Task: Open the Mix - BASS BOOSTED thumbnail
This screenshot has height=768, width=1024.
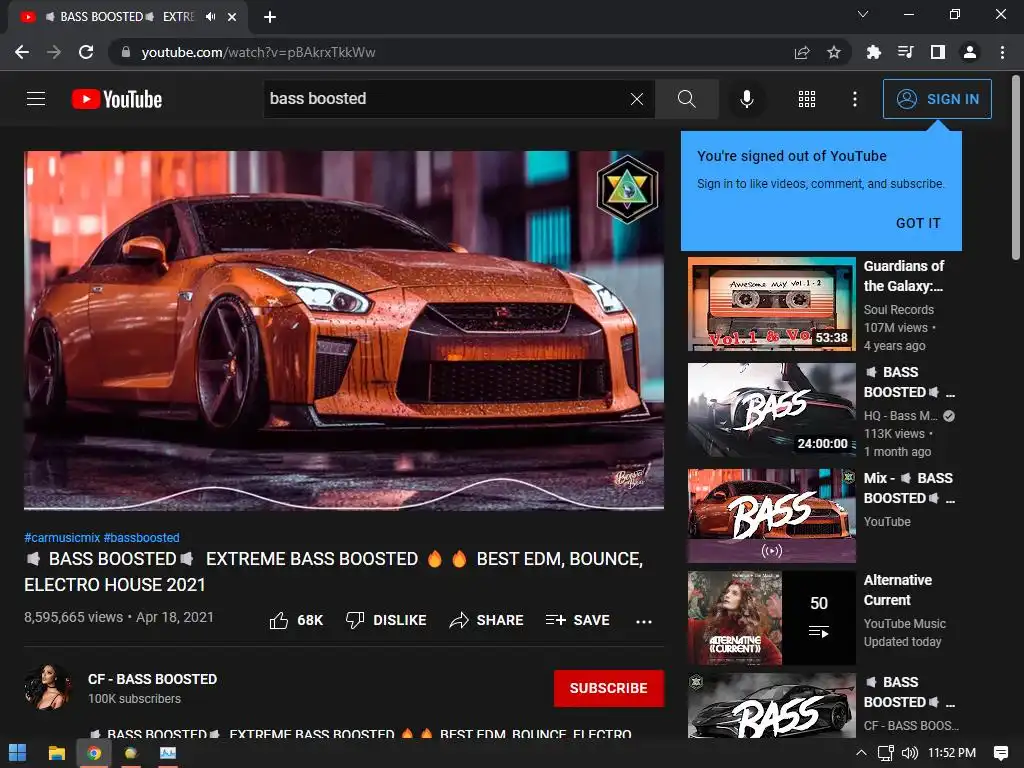Action: (771, 516)
